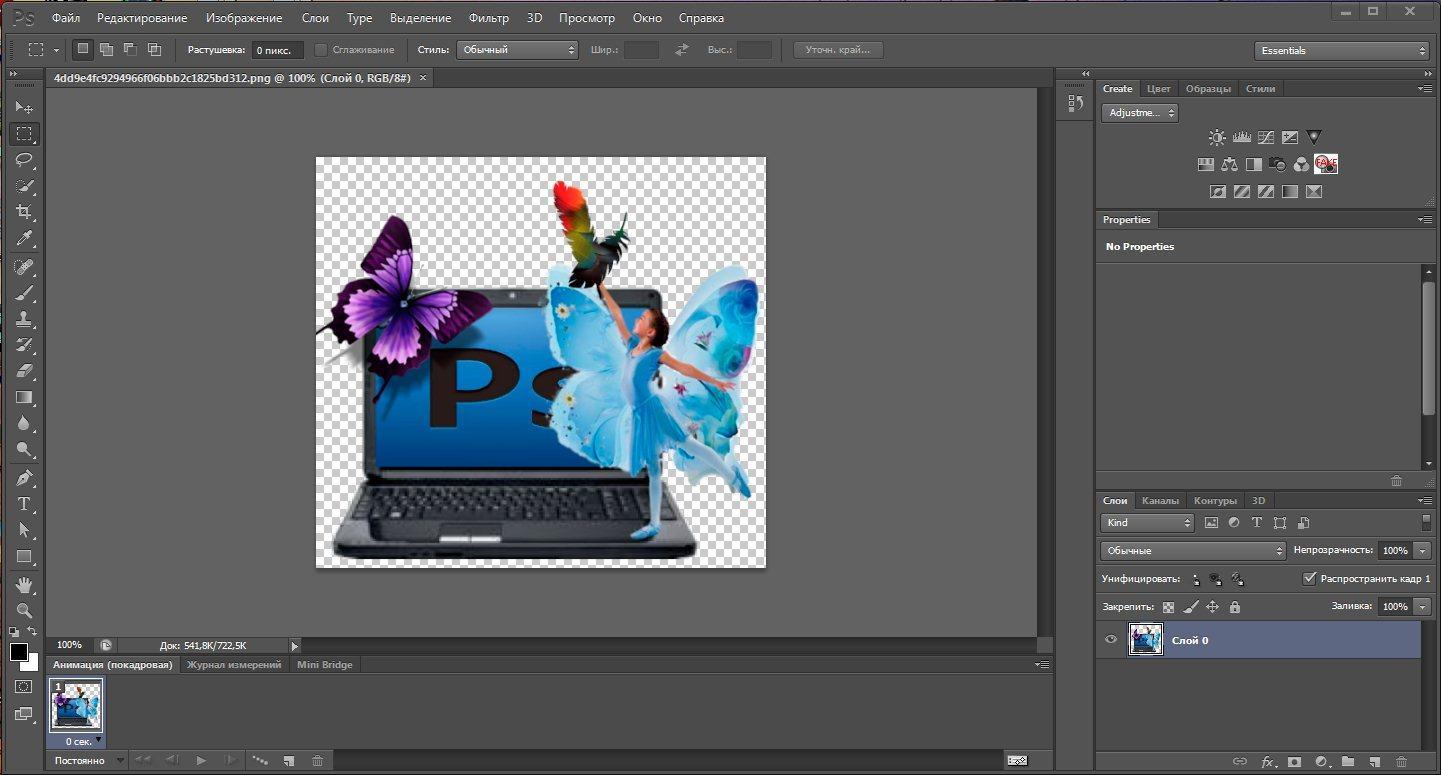This screenshot has height=775, width=1441.
Task: Play the frame animation
Action: [x=201, y=761]
